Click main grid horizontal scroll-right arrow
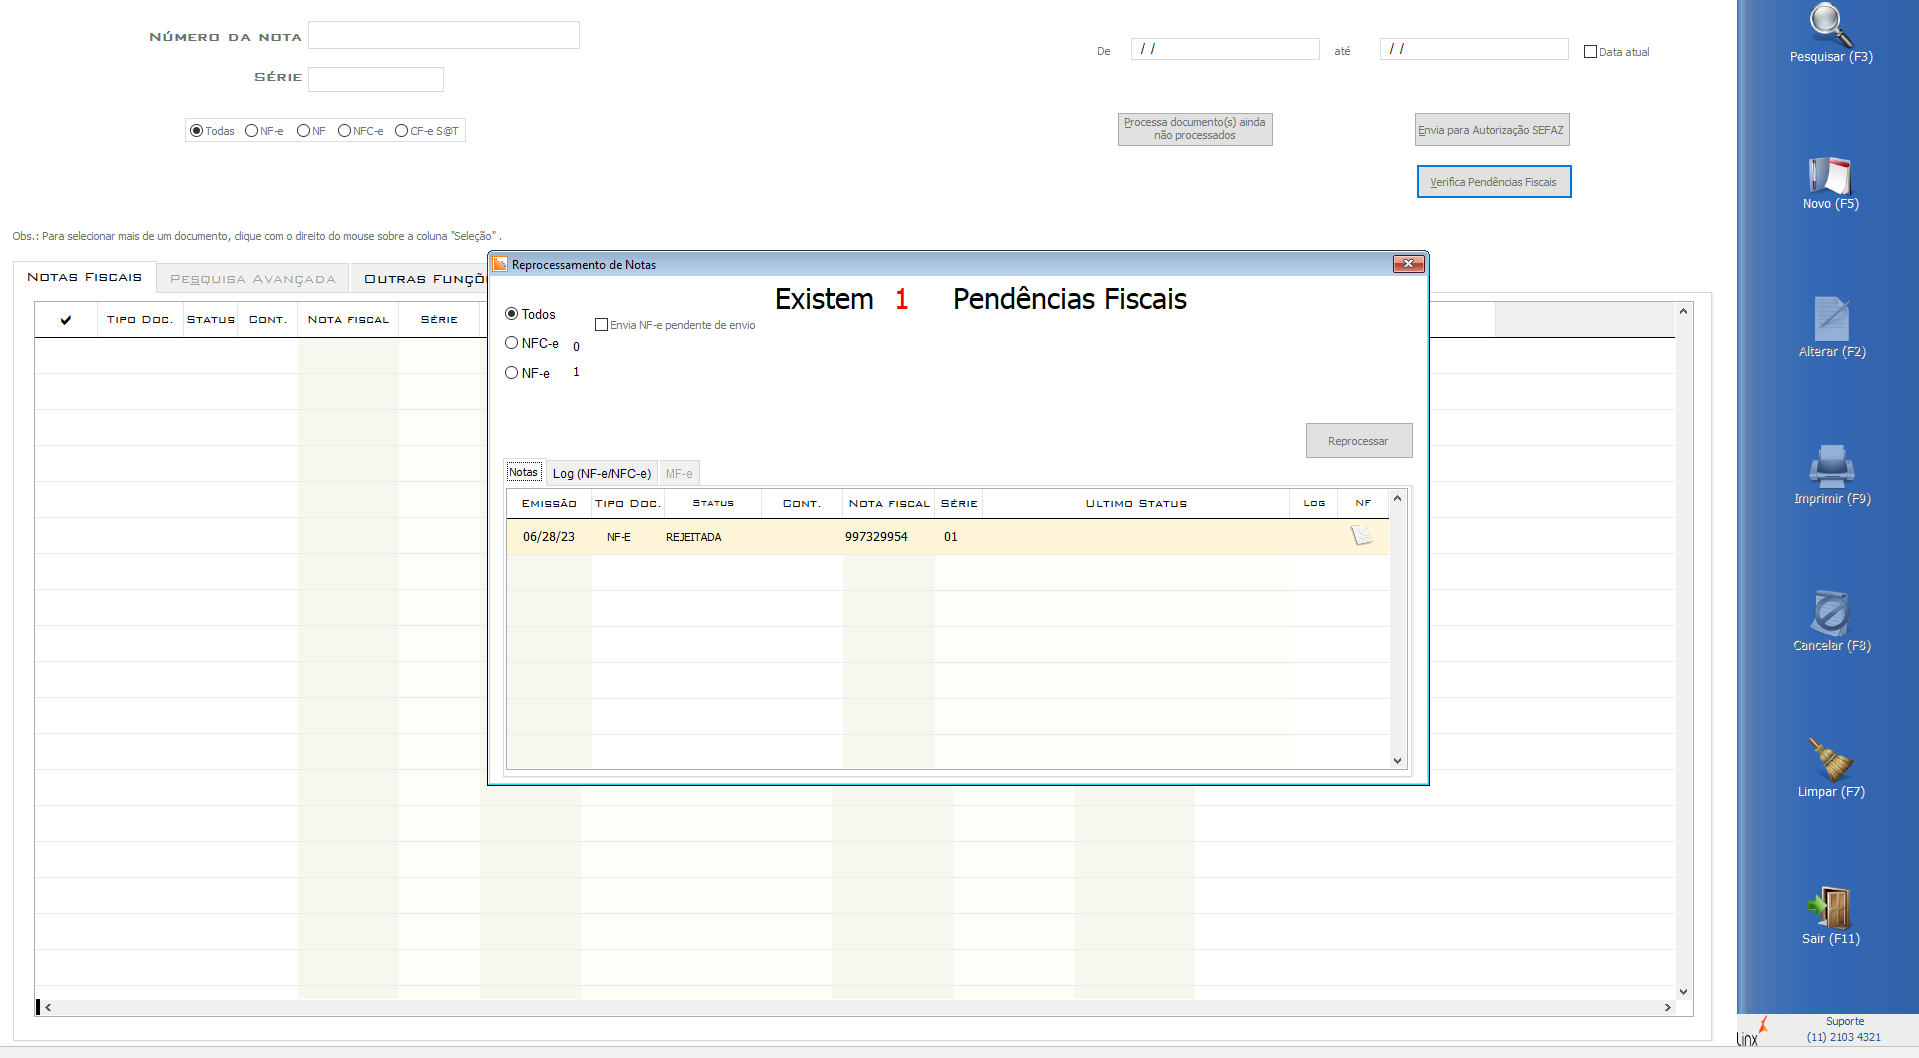 coord(1667,1008)
